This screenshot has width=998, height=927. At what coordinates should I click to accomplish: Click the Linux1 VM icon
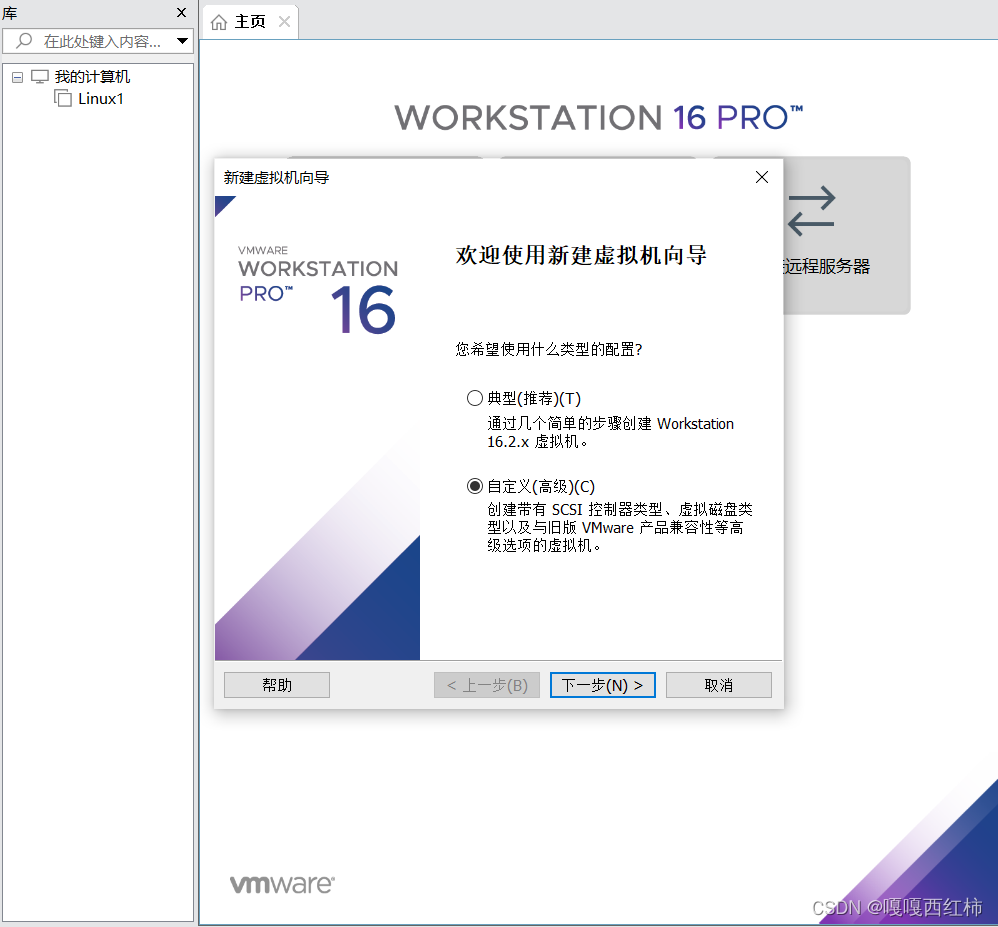point(63,98)
